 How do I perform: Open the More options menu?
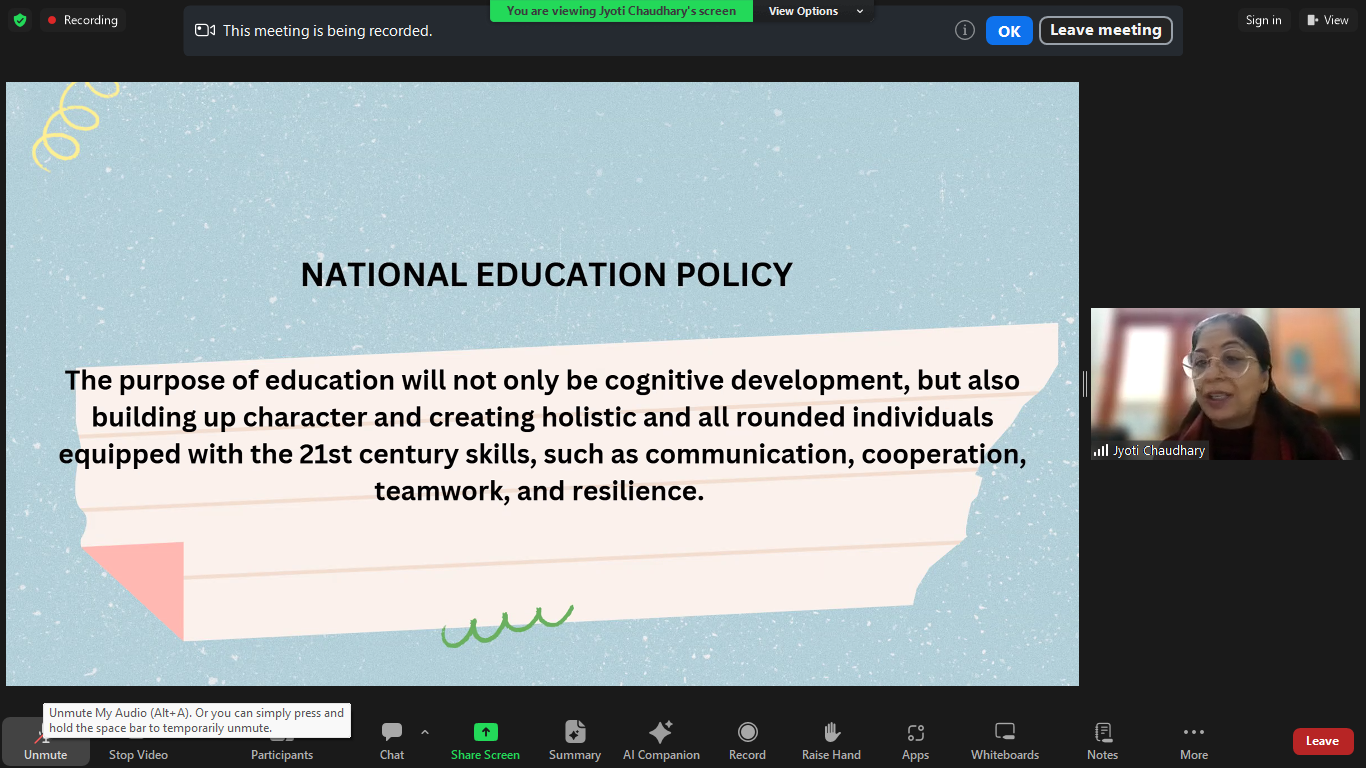coord(1194,742)
